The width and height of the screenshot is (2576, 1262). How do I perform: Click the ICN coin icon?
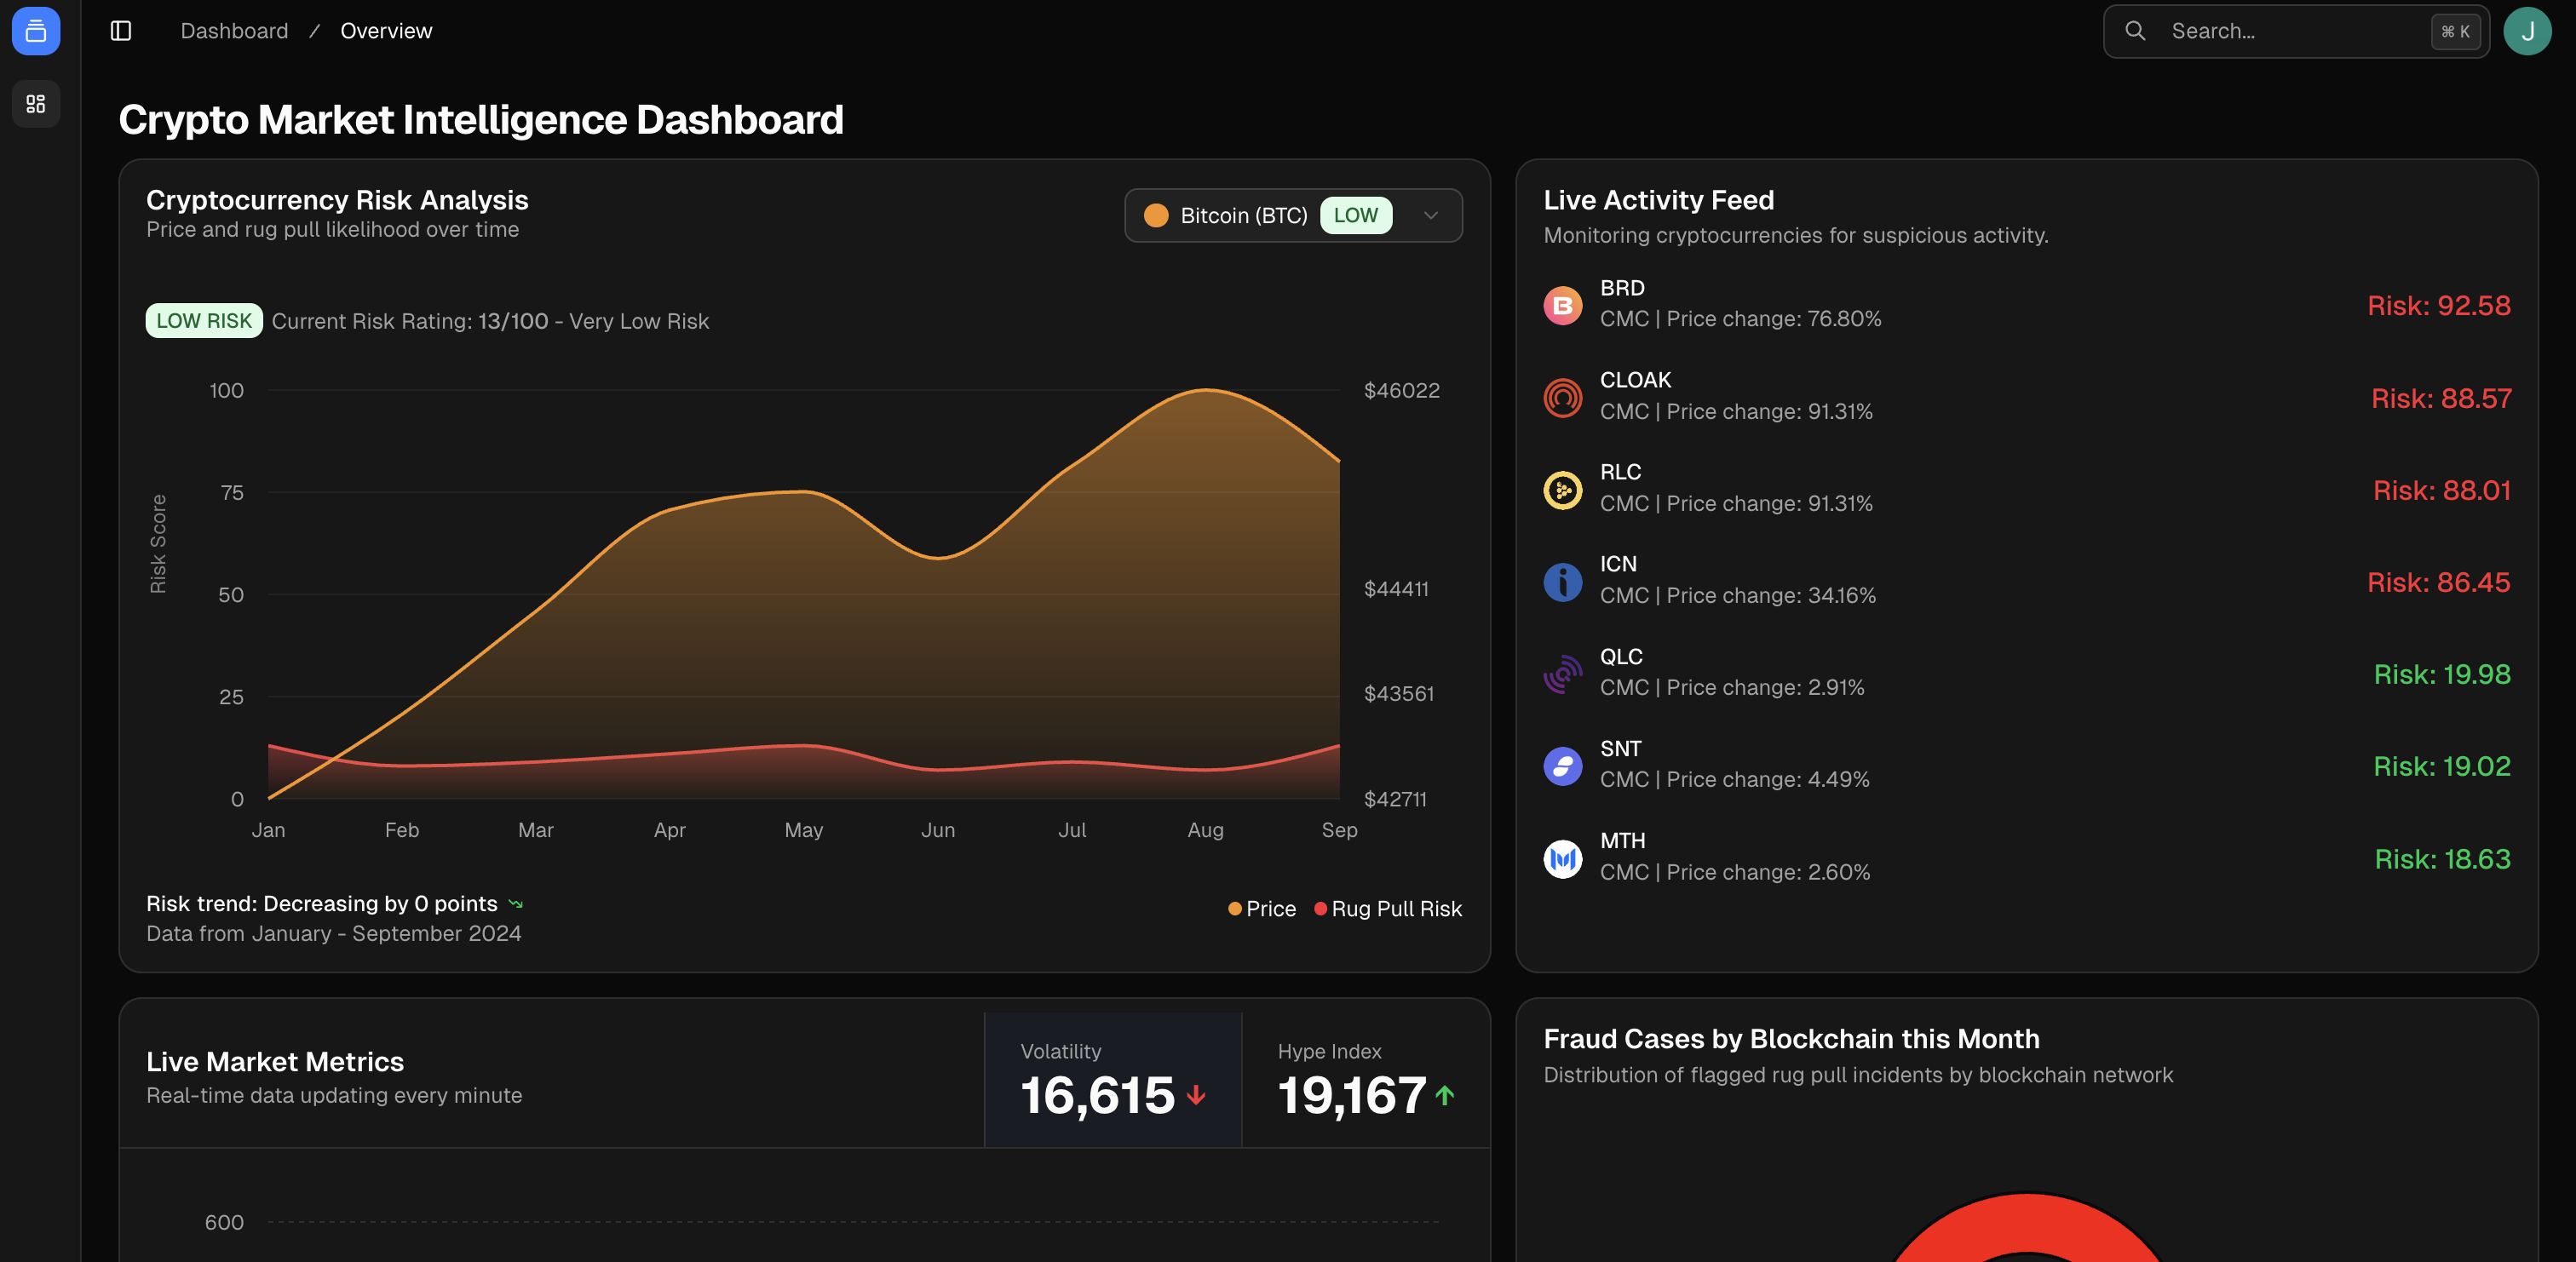(x=1562, y=581)
